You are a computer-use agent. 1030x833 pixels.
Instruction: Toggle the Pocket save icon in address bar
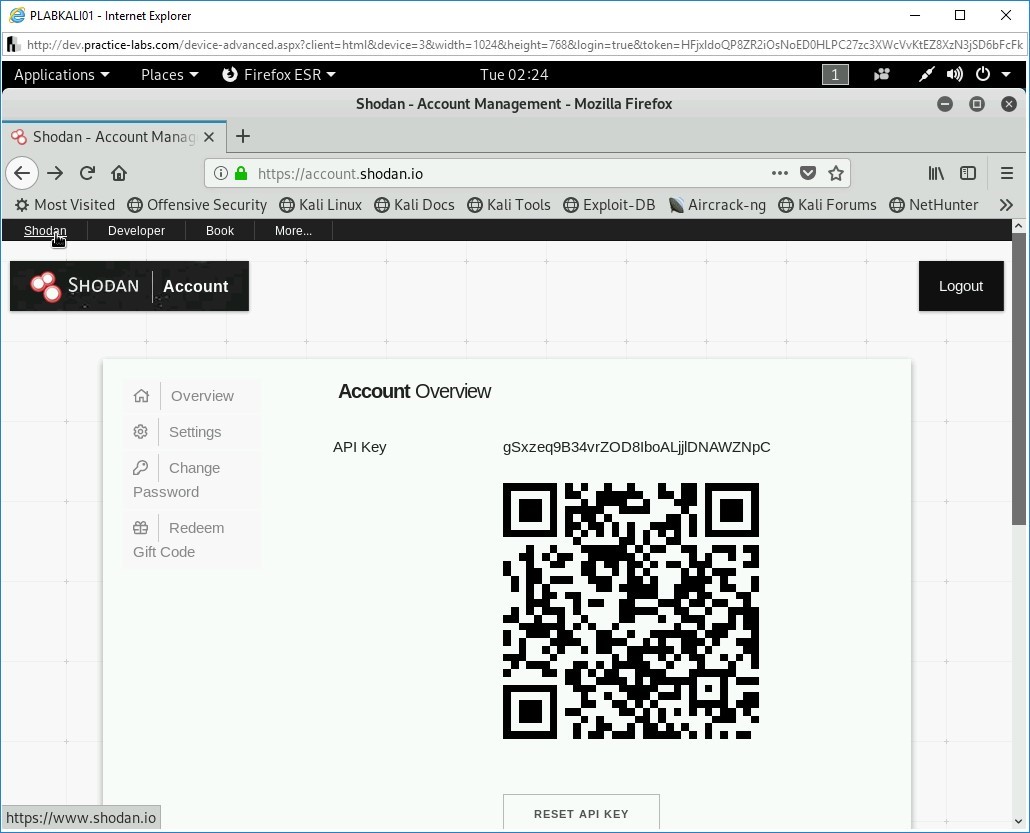point(808,173)
